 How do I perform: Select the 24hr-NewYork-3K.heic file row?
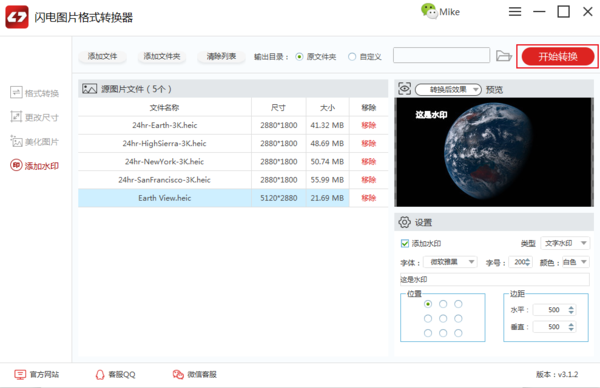pyautogui.click(x=233, y=161)
